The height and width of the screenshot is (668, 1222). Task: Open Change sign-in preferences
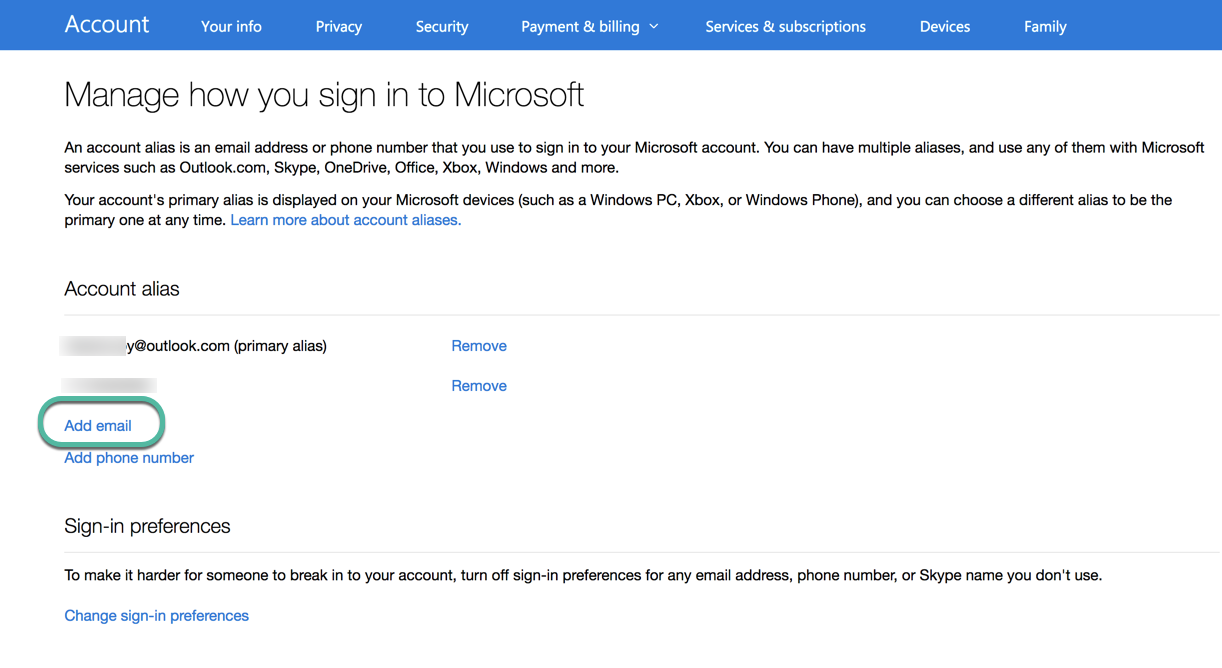tap(156, 616)
